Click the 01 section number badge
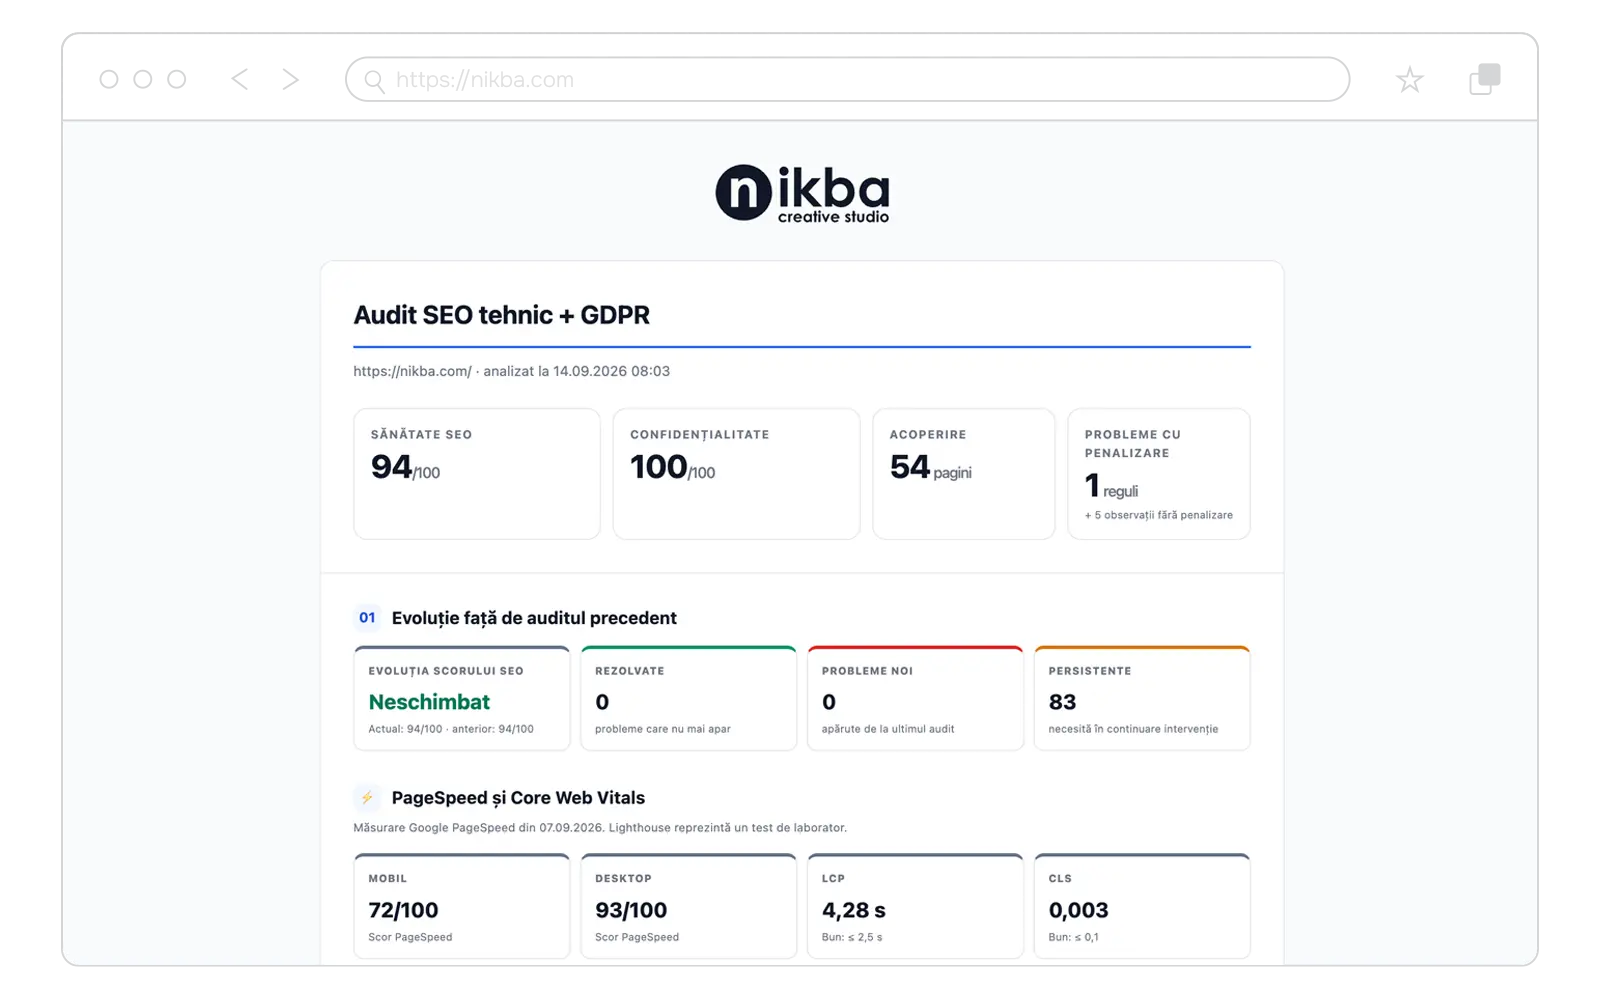The image size is (1600, 1000). [x=367, y=618]
